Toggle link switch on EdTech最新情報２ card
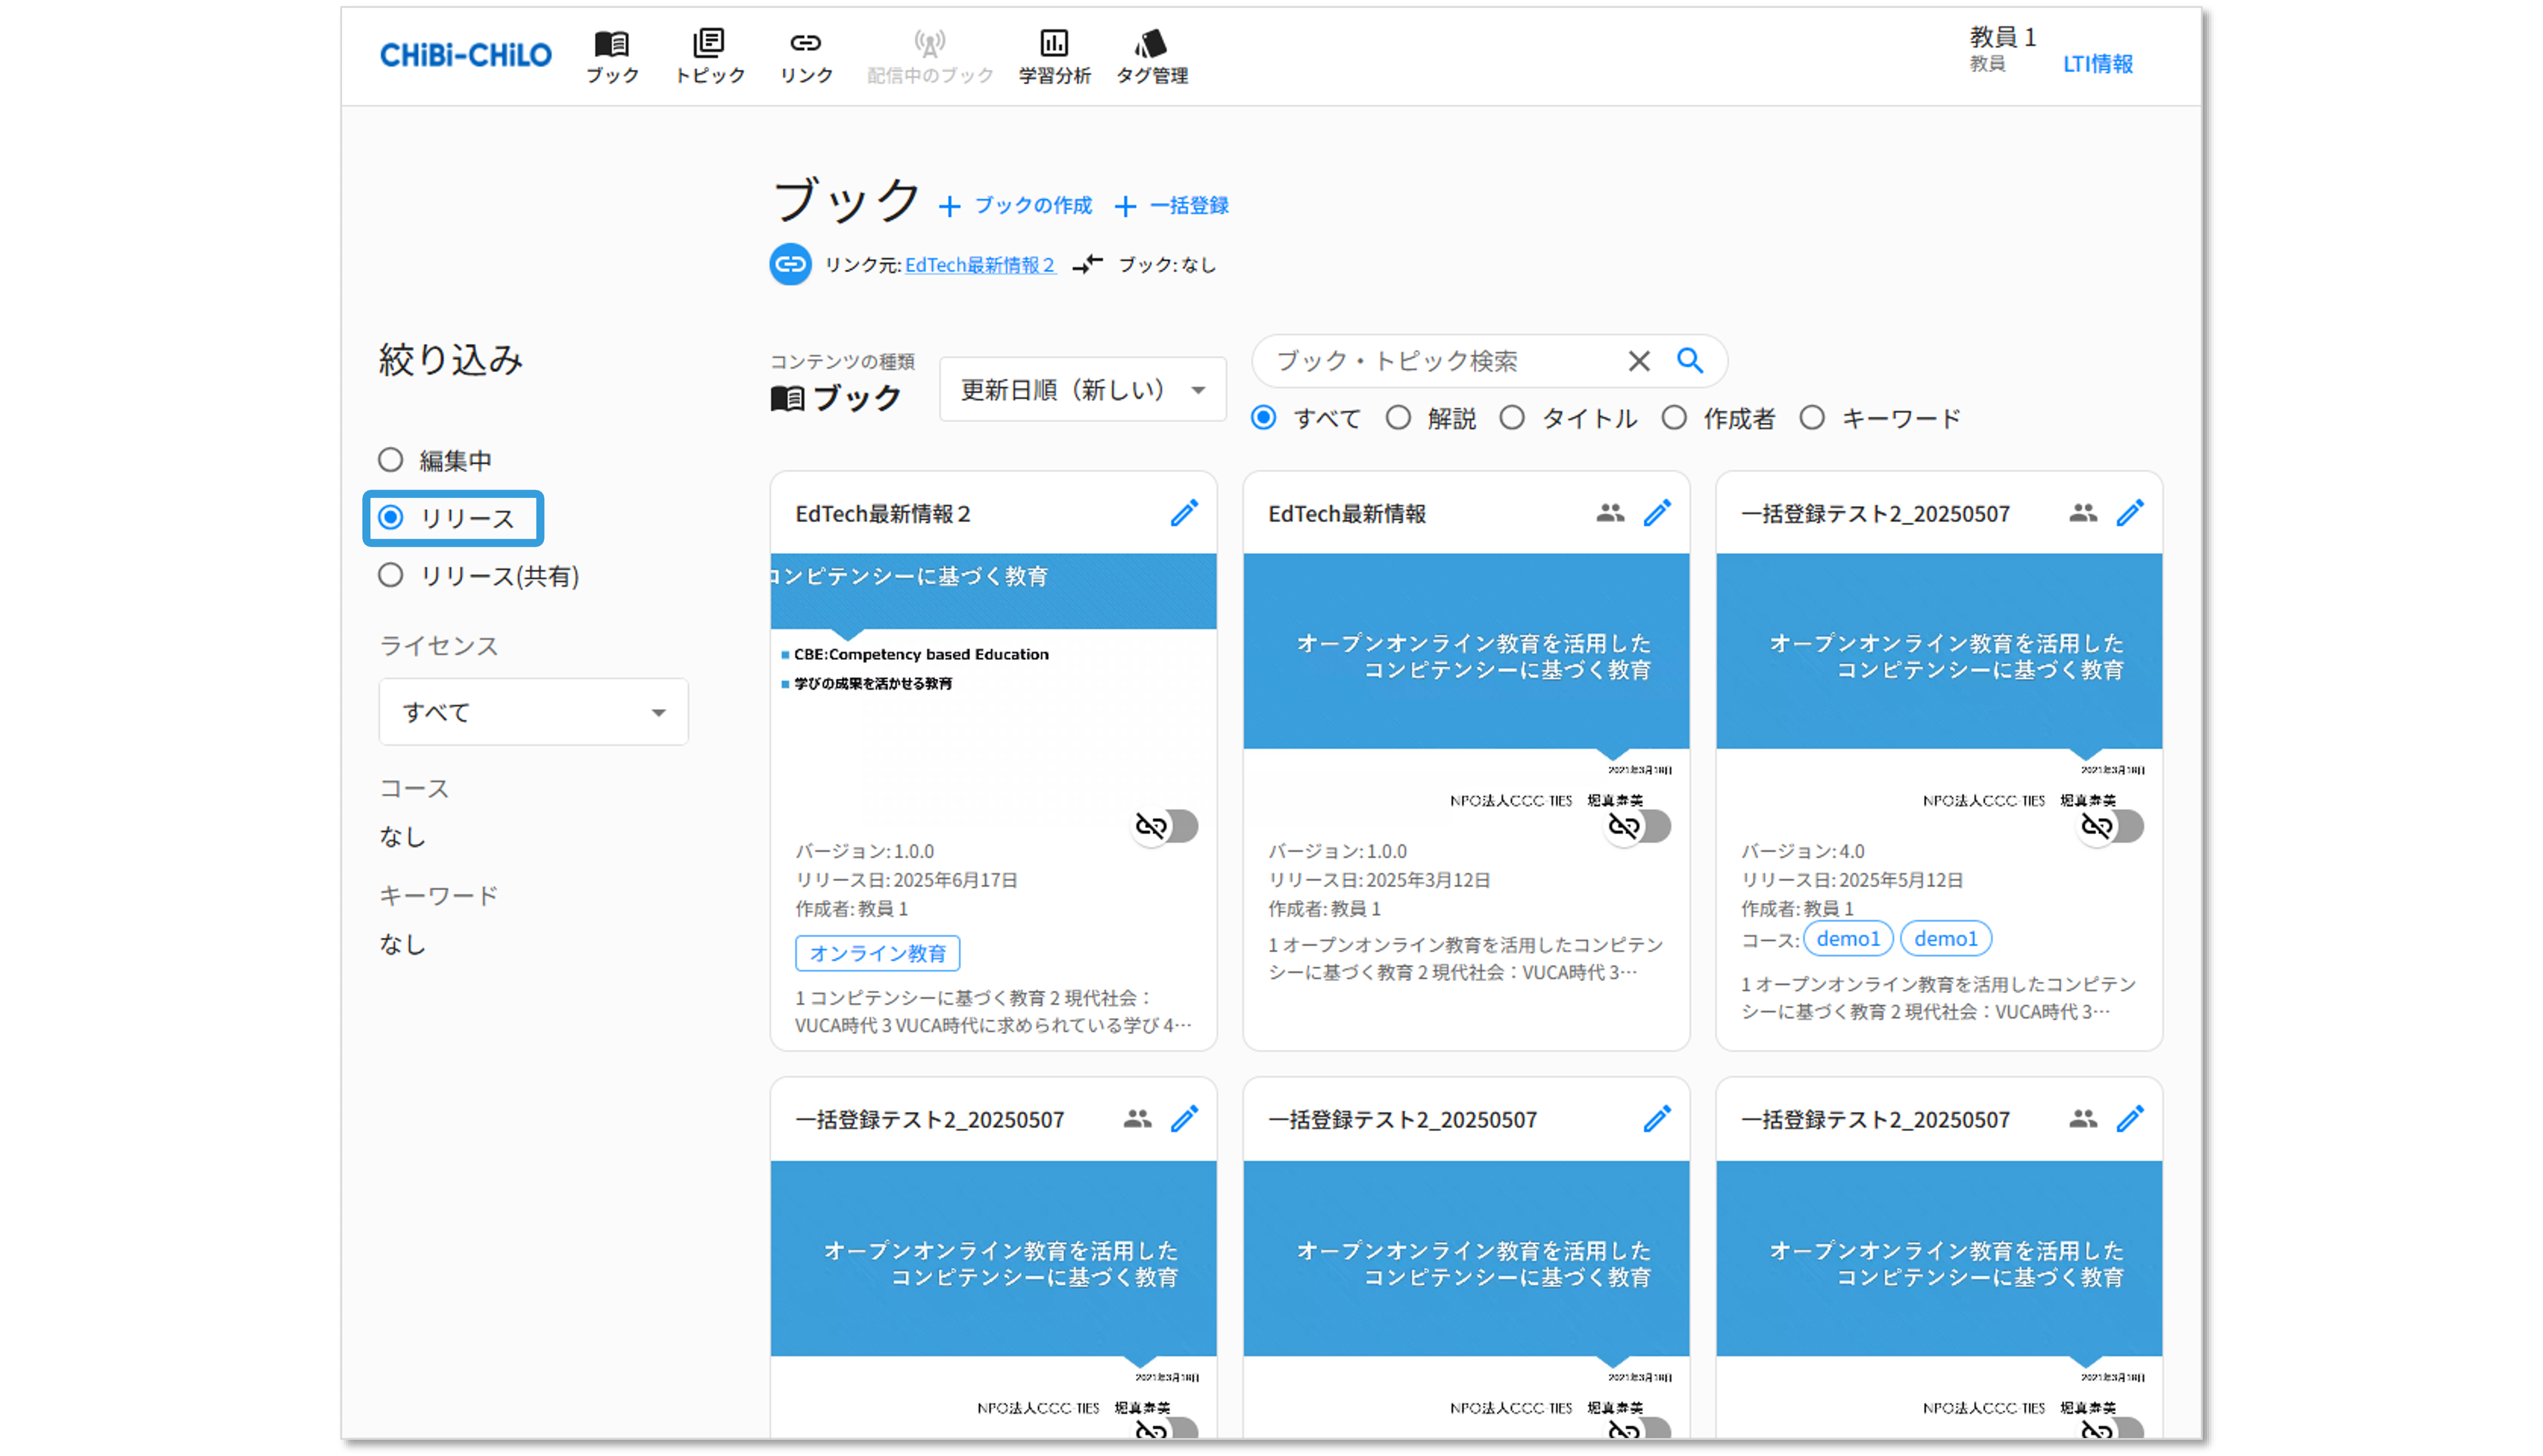Screen dimensions: 2543x1456 [x=1165, y=826]
